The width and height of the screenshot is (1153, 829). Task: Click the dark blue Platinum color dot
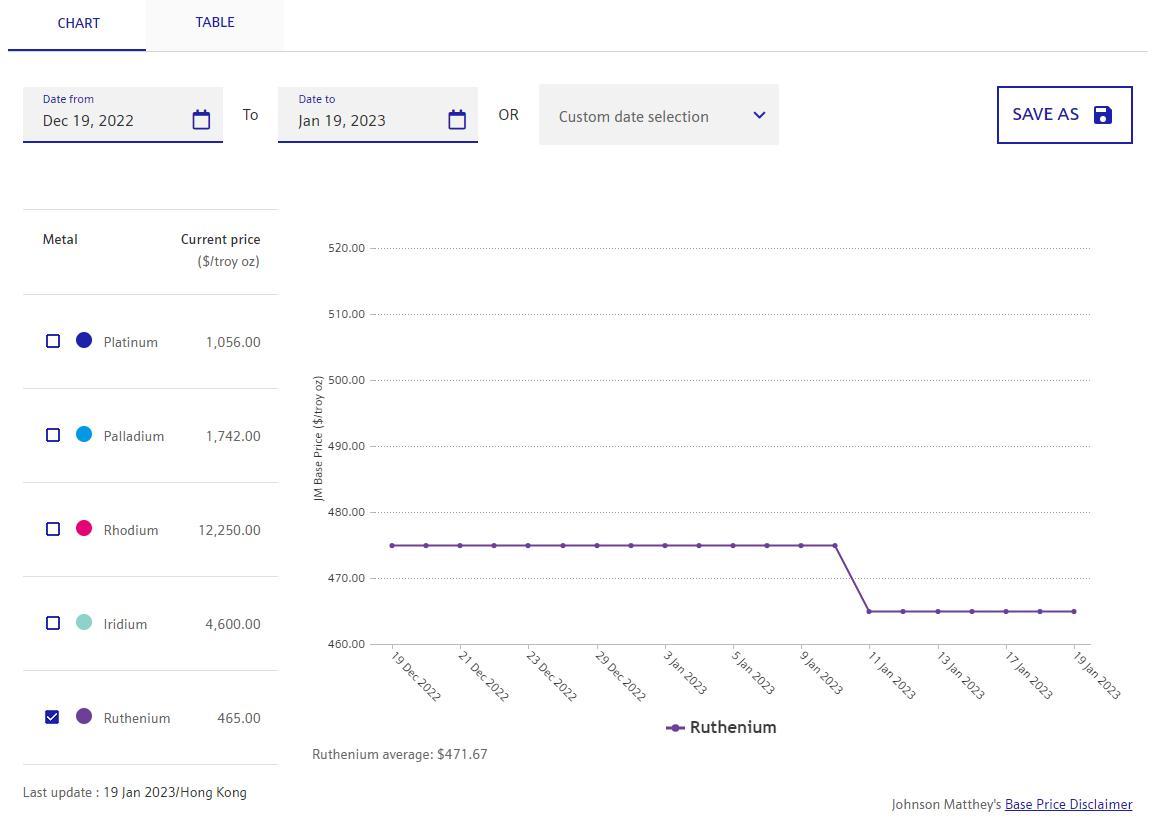(84, 341)
